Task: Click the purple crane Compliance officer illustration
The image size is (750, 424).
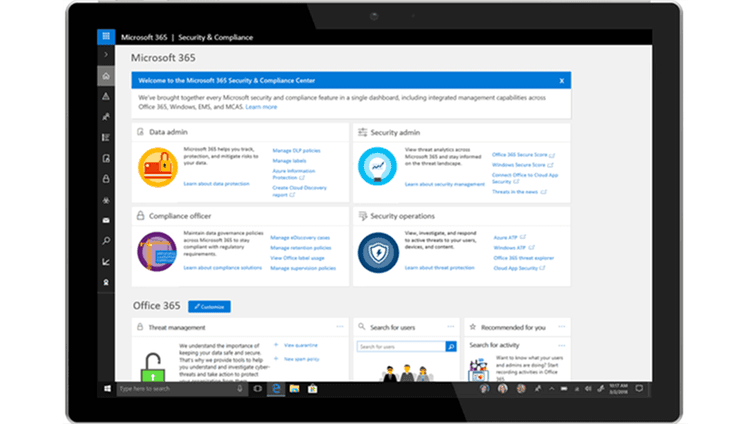Action: click(x=157, y=252)
